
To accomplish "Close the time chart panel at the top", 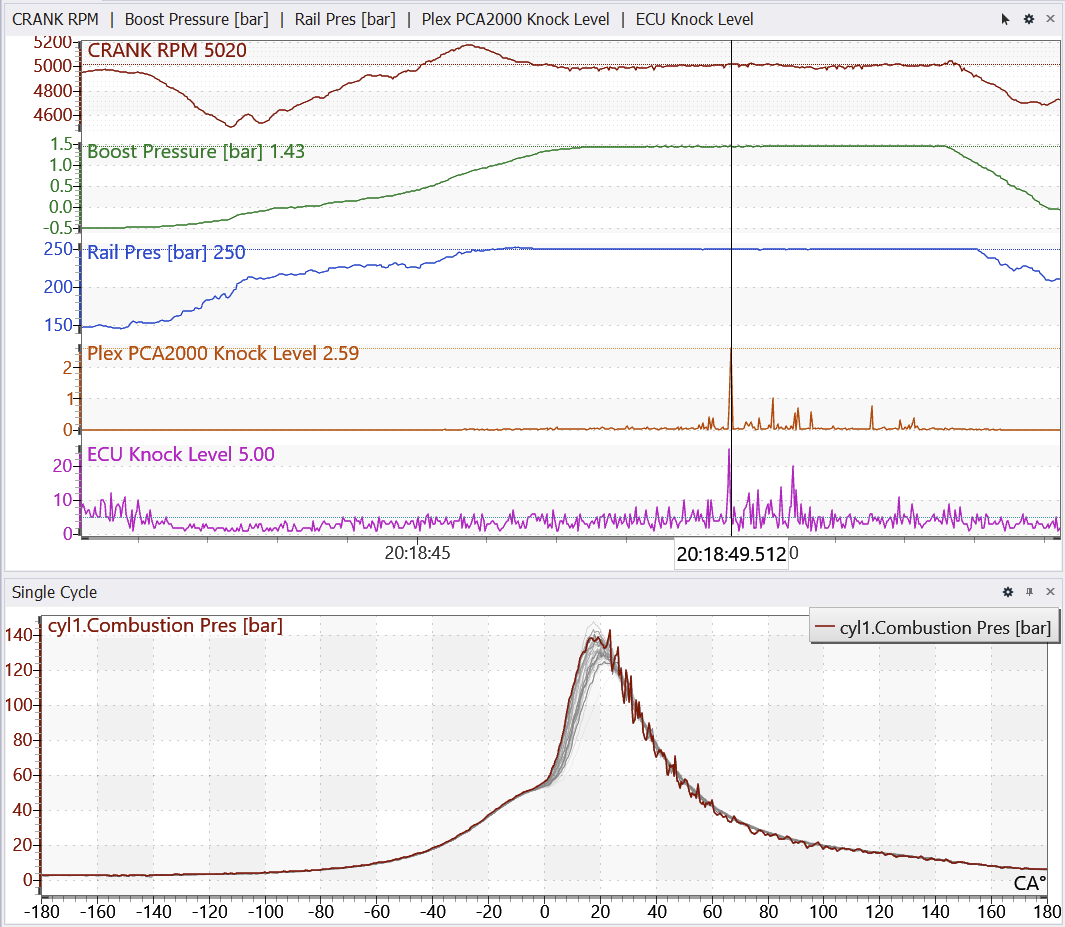I will [x=1050, y=19].
